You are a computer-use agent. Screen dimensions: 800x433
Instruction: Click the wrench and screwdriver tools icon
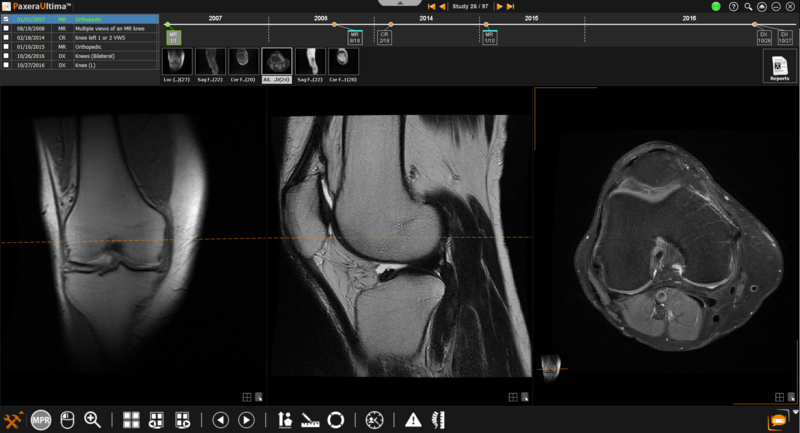click(14, 420)
